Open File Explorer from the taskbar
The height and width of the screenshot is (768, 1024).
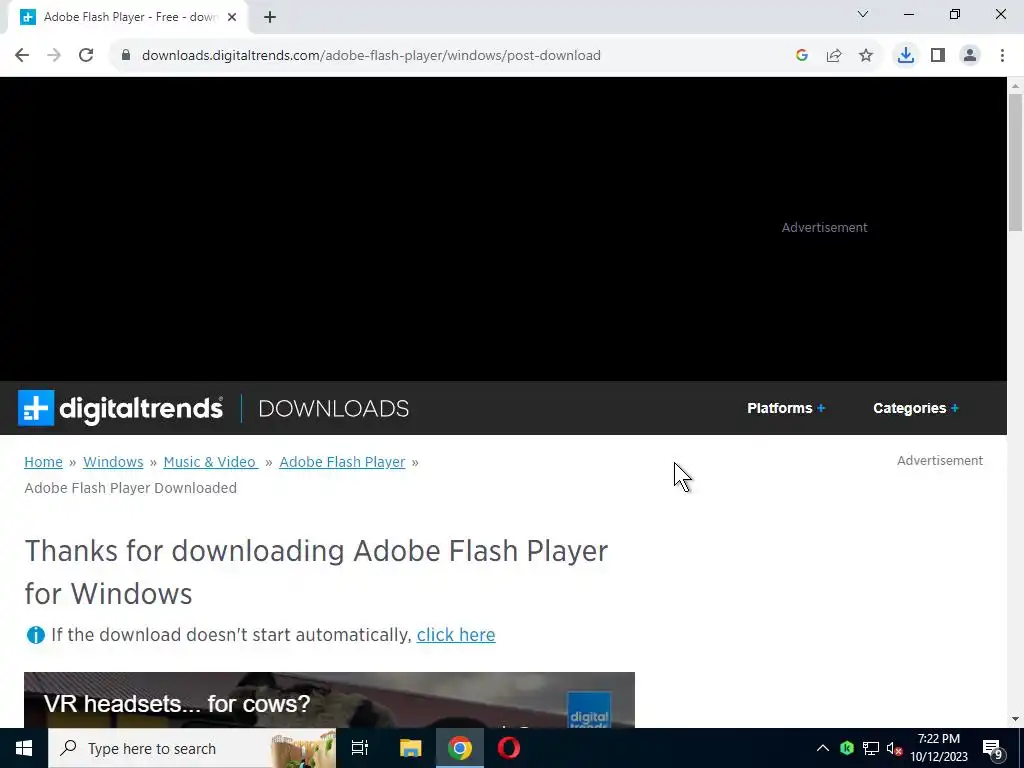click(x=410, y=748)
